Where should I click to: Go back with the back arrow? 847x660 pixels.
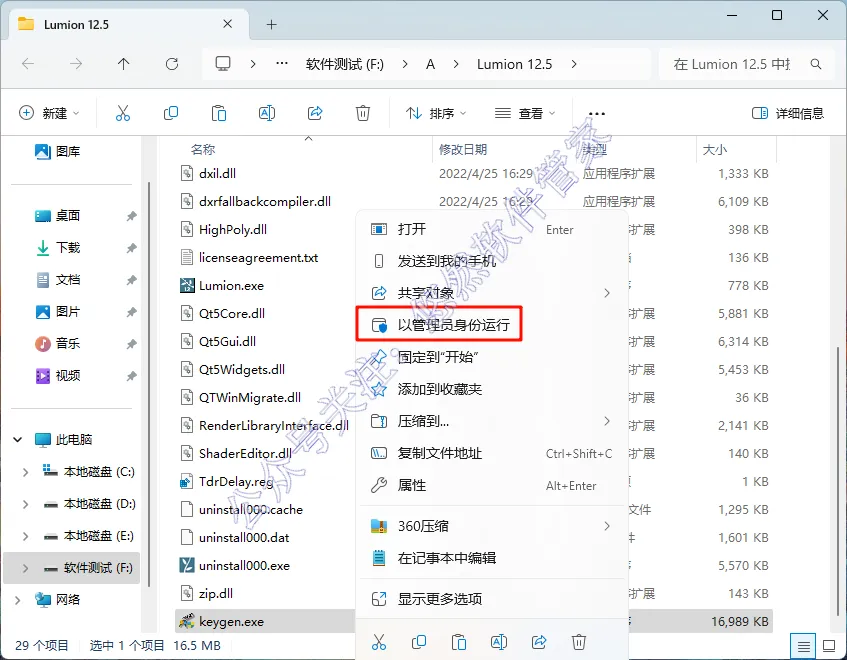point(28,64)
